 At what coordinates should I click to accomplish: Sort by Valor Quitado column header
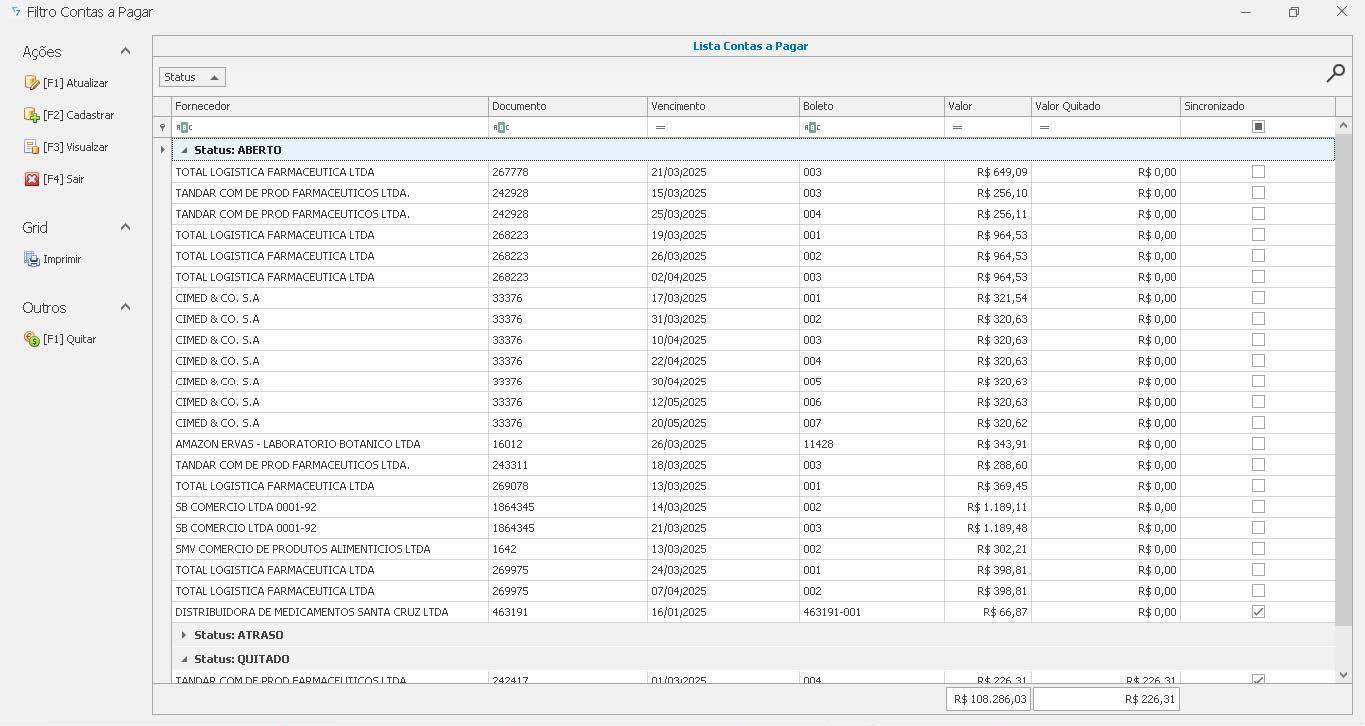[1106, 106]
